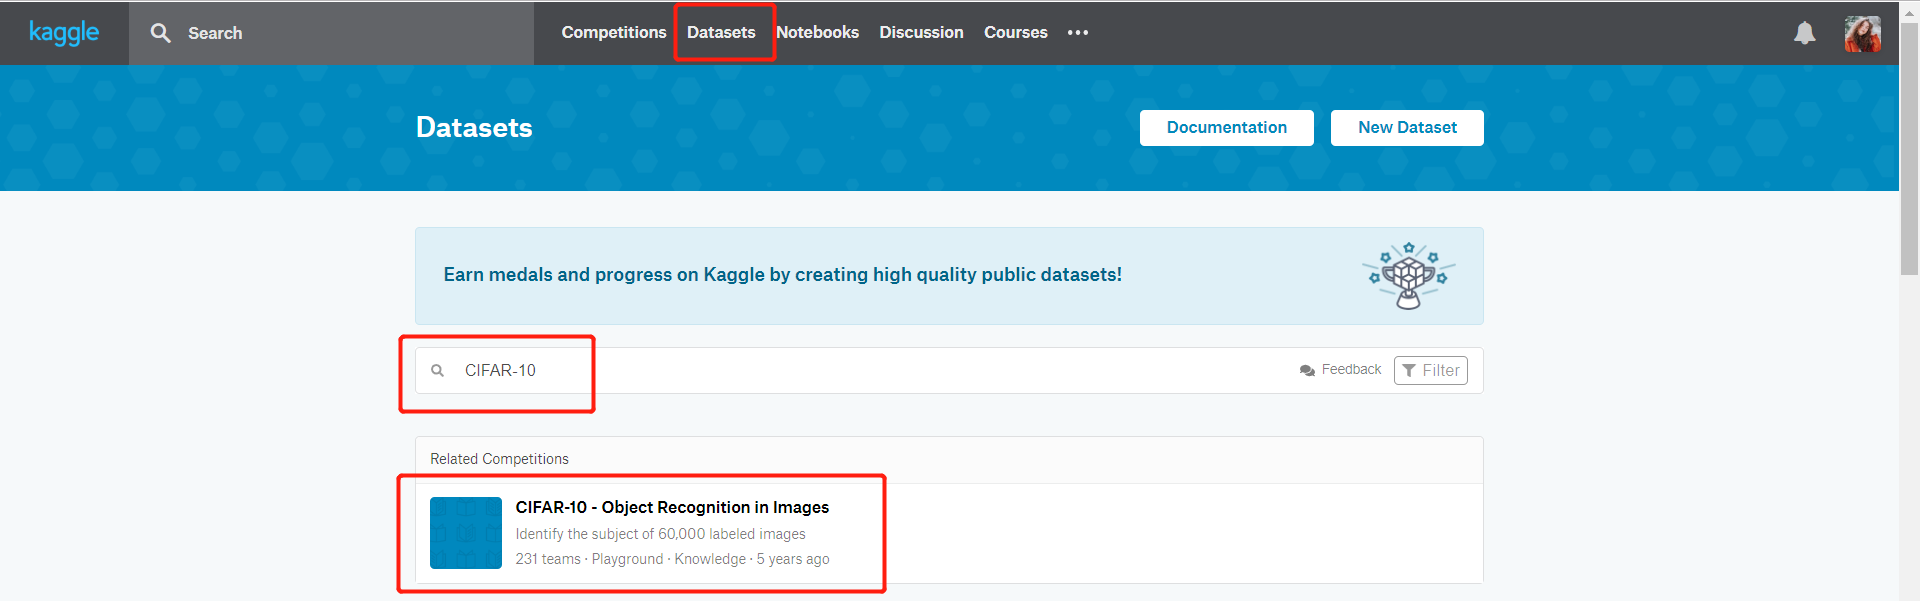Image resolution: width=1920 pixels, height=601 pixels.
Task: Create a New Dataset
Action: (1407, 128)
